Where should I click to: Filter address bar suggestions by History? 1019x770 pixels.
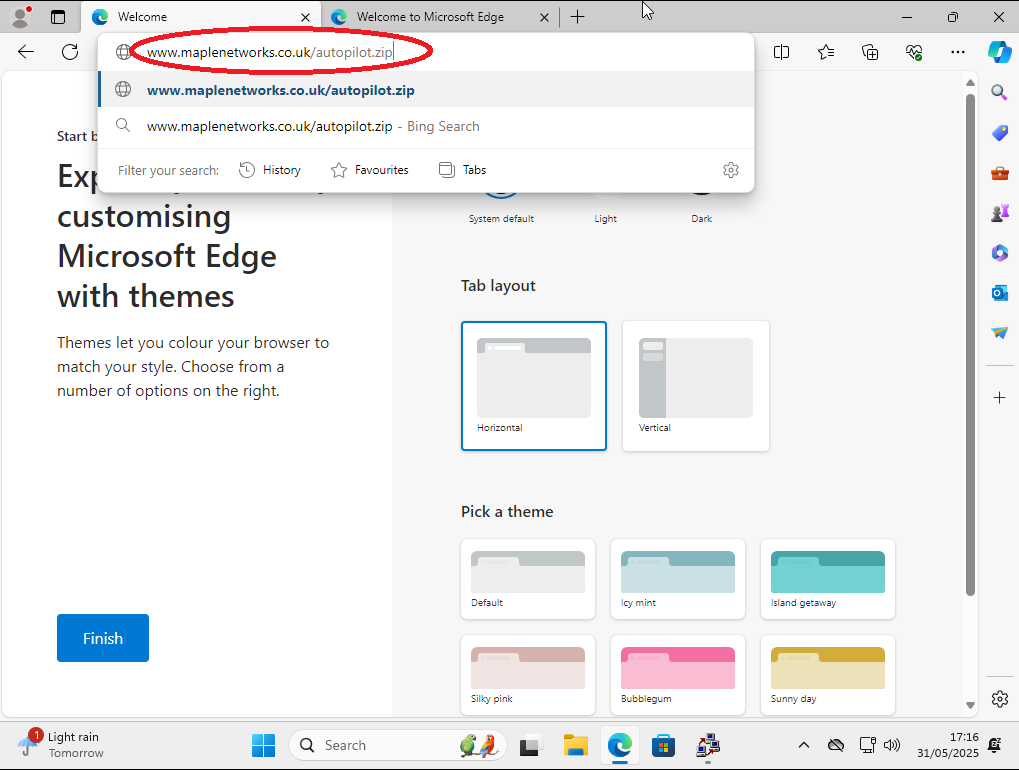click(x=270, y=170)
